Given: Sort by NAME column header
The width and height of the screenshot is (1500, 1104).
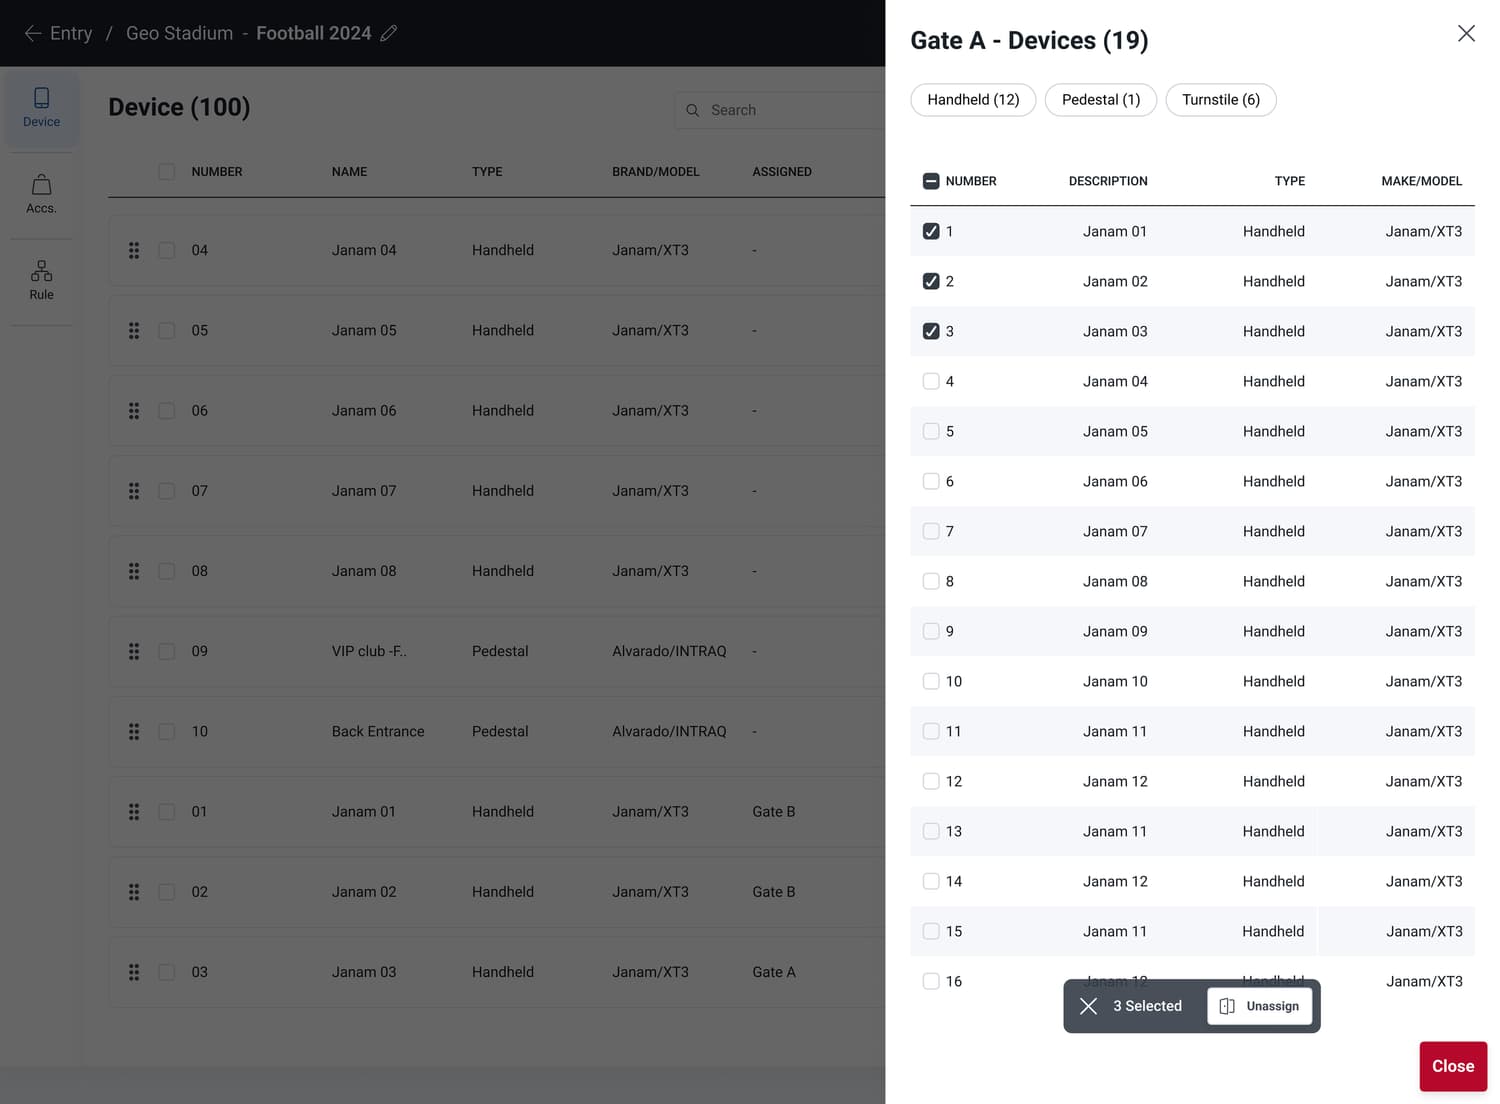Looking at the screenshot, I should coord(349,172).
